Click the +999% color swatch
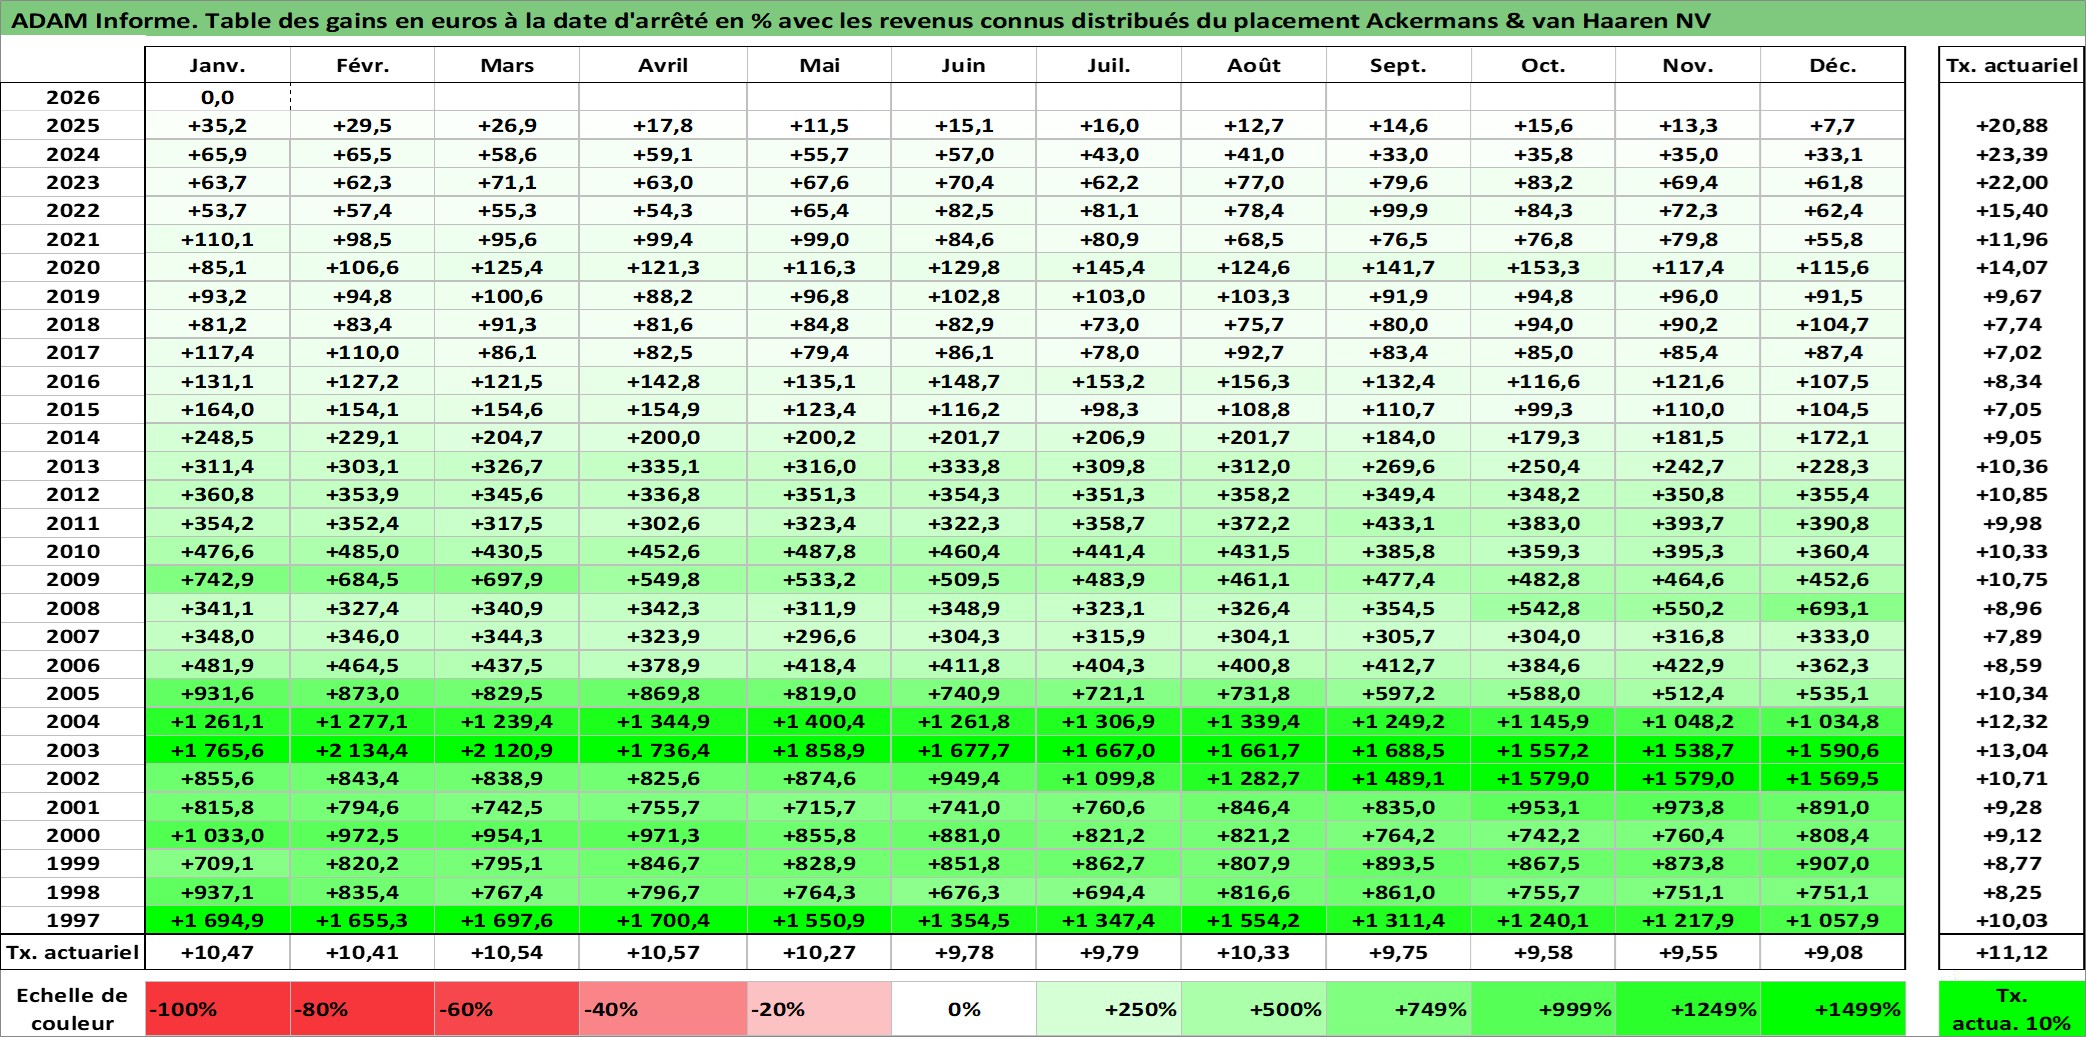This screenshot has width=2086, height=1037. tap(1543, 1009)
